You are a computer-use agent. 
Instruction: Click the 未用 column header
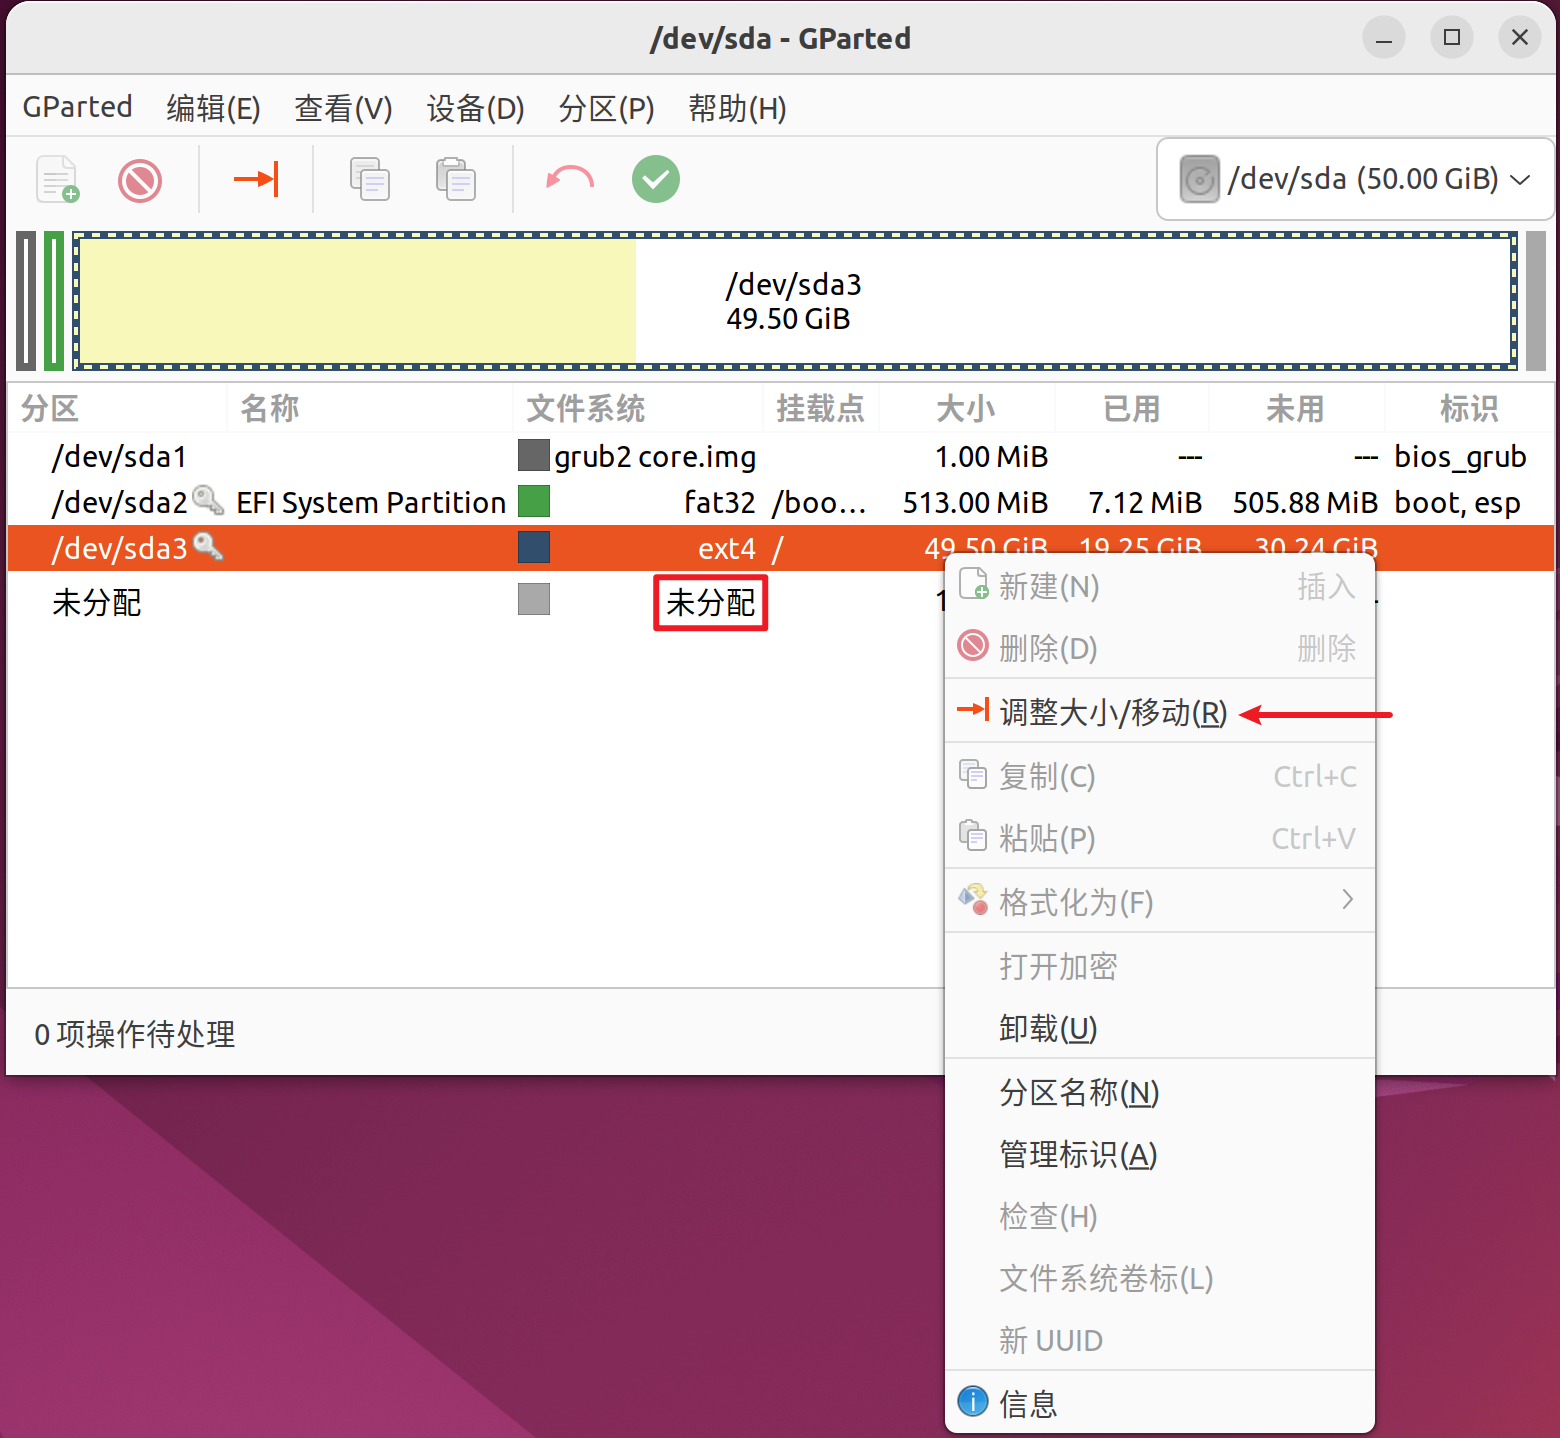[x=1296, y=408]
